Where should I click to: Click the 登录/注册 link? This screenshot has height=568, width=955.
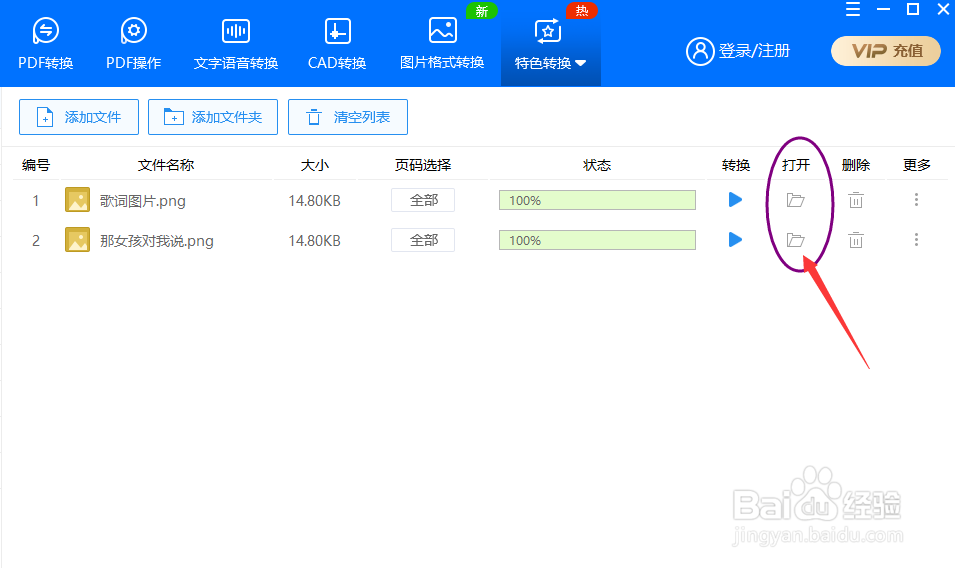point(754,51)
